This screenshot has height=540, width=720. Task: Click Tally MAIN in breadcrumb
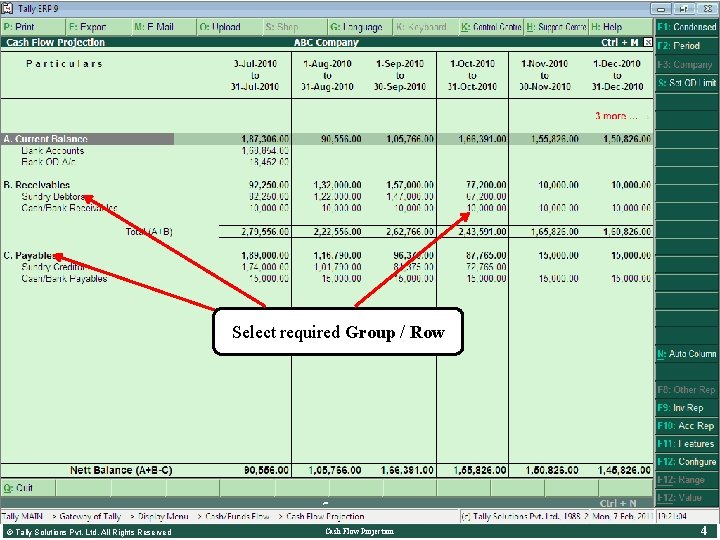[x=22, y=517]
